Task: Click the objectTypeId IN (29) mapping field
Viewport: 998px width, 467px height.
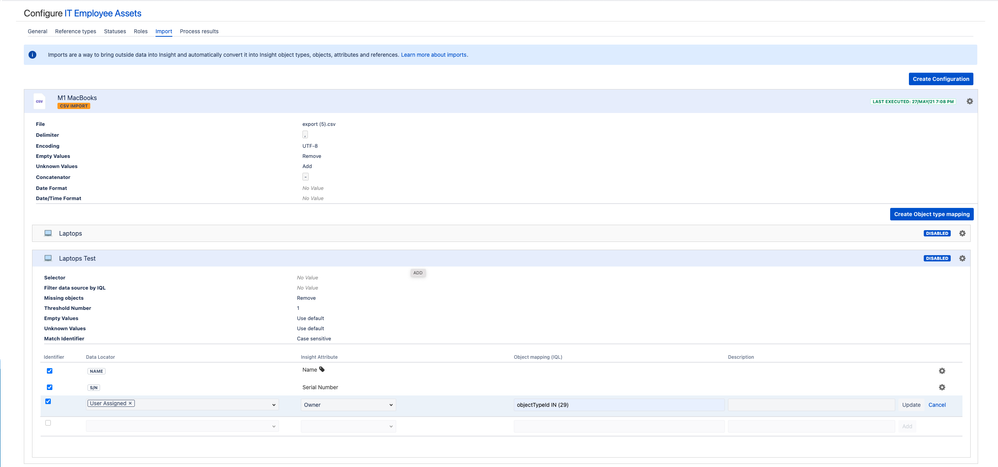Action: (618, 405)
